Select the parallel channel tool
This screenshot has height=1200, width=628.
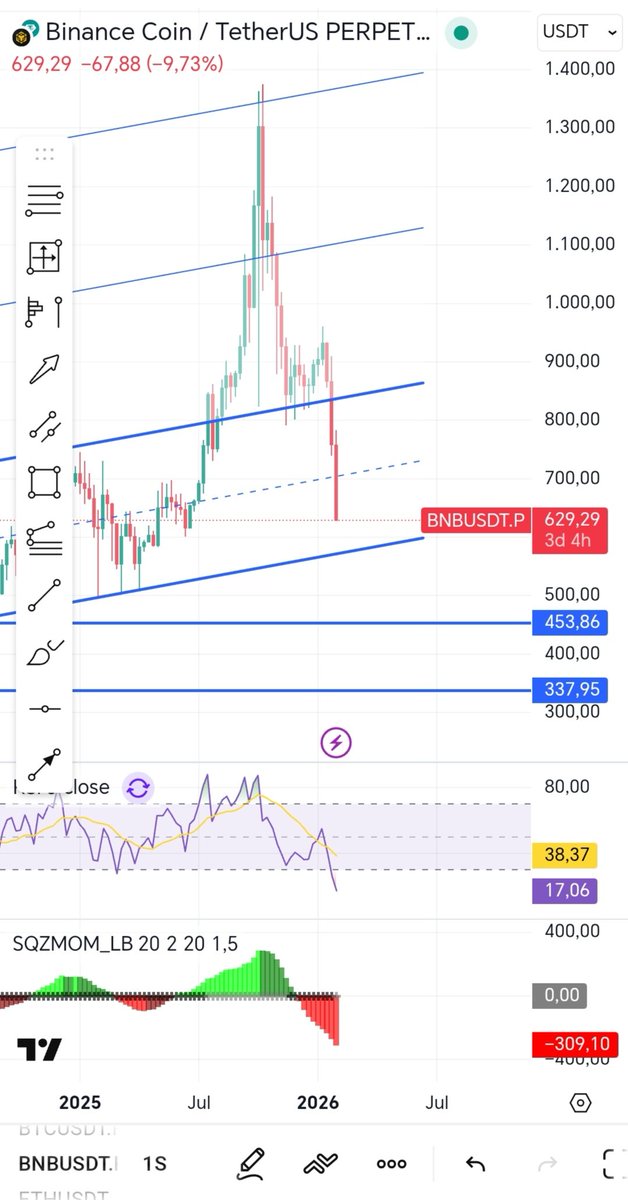point(44,426)
